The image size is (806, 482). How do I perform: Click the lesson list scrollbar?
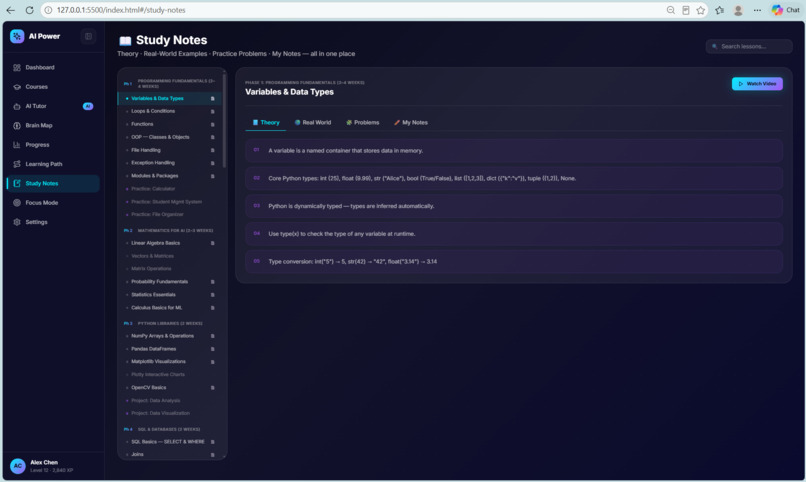[x=224, y=121]
